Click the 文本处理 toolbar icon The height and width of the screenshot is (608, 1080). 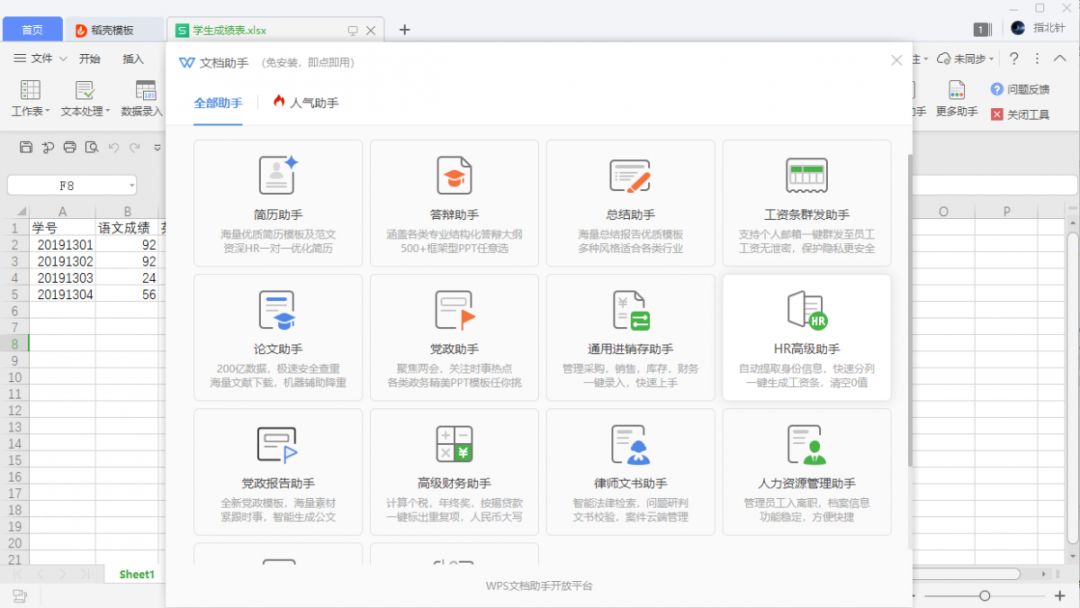pyautogui.click(x=85, y=90)
